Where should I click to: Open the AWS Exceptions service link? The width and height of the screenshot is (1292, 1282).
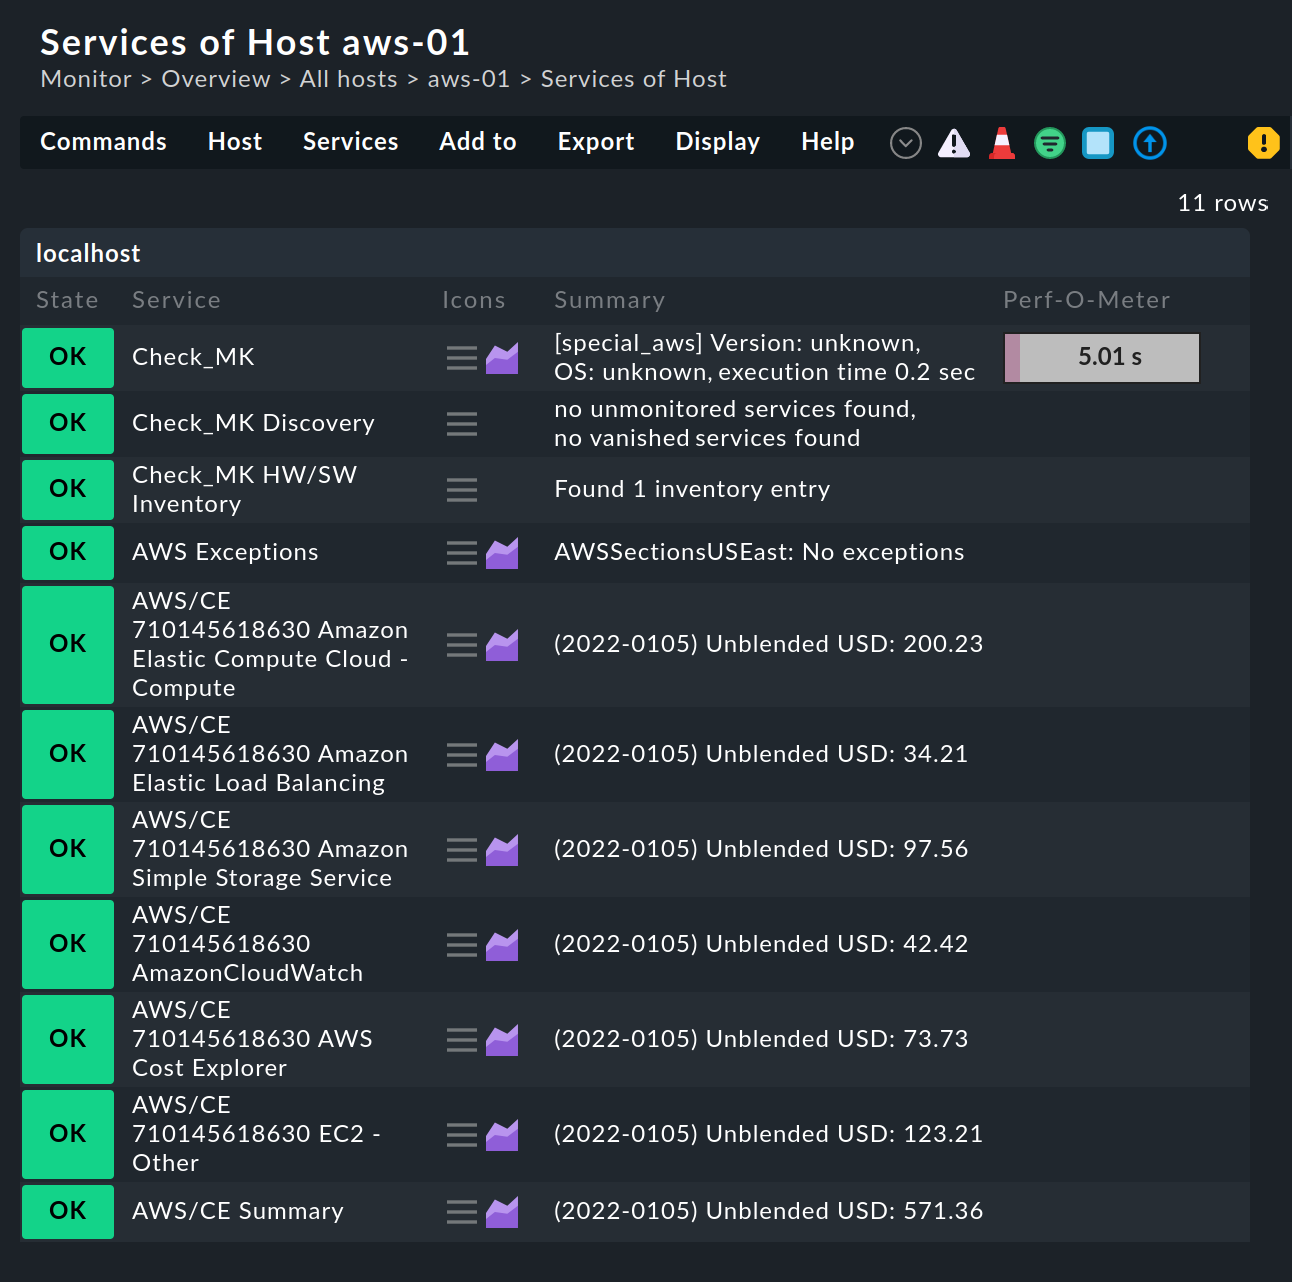coord(225,552)
